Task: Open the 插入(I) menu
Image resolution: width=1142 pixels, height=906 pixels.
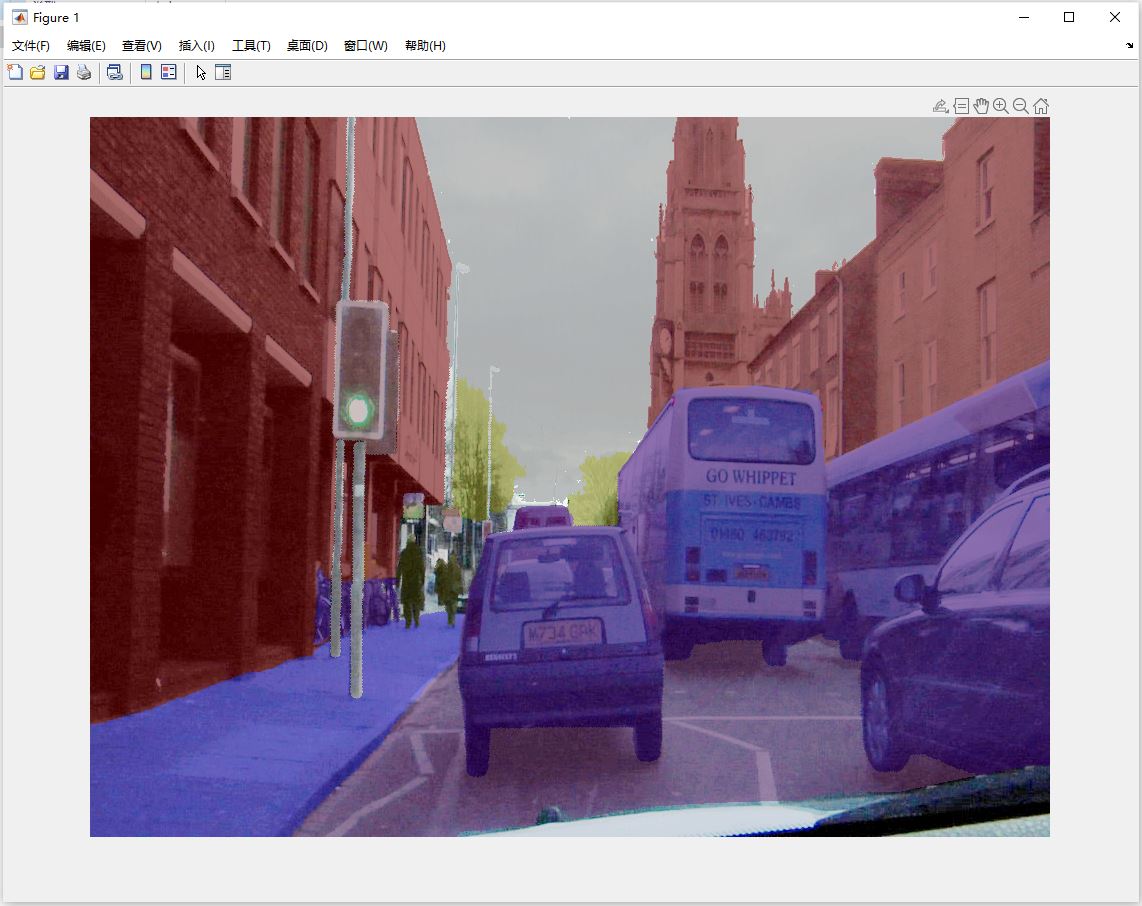Action: point(197,46)
